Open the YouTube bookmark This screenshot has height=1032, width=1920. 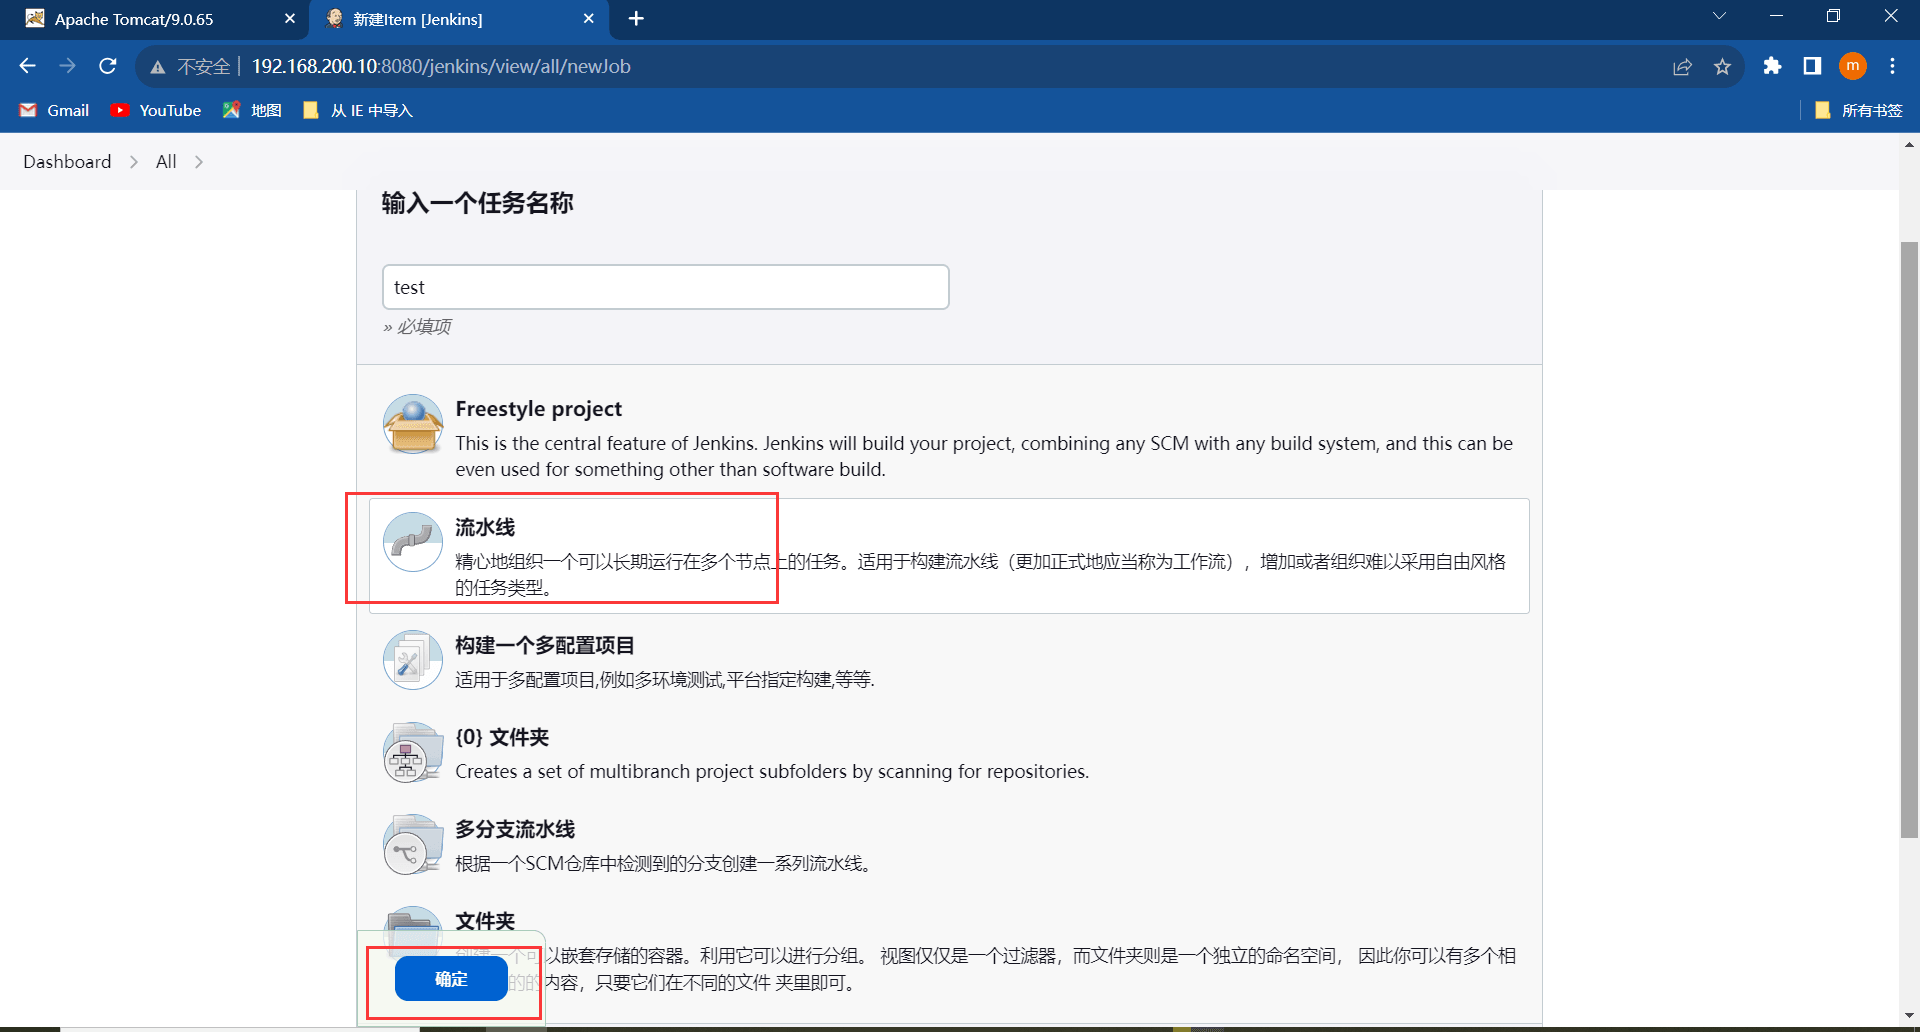[156, 110]
